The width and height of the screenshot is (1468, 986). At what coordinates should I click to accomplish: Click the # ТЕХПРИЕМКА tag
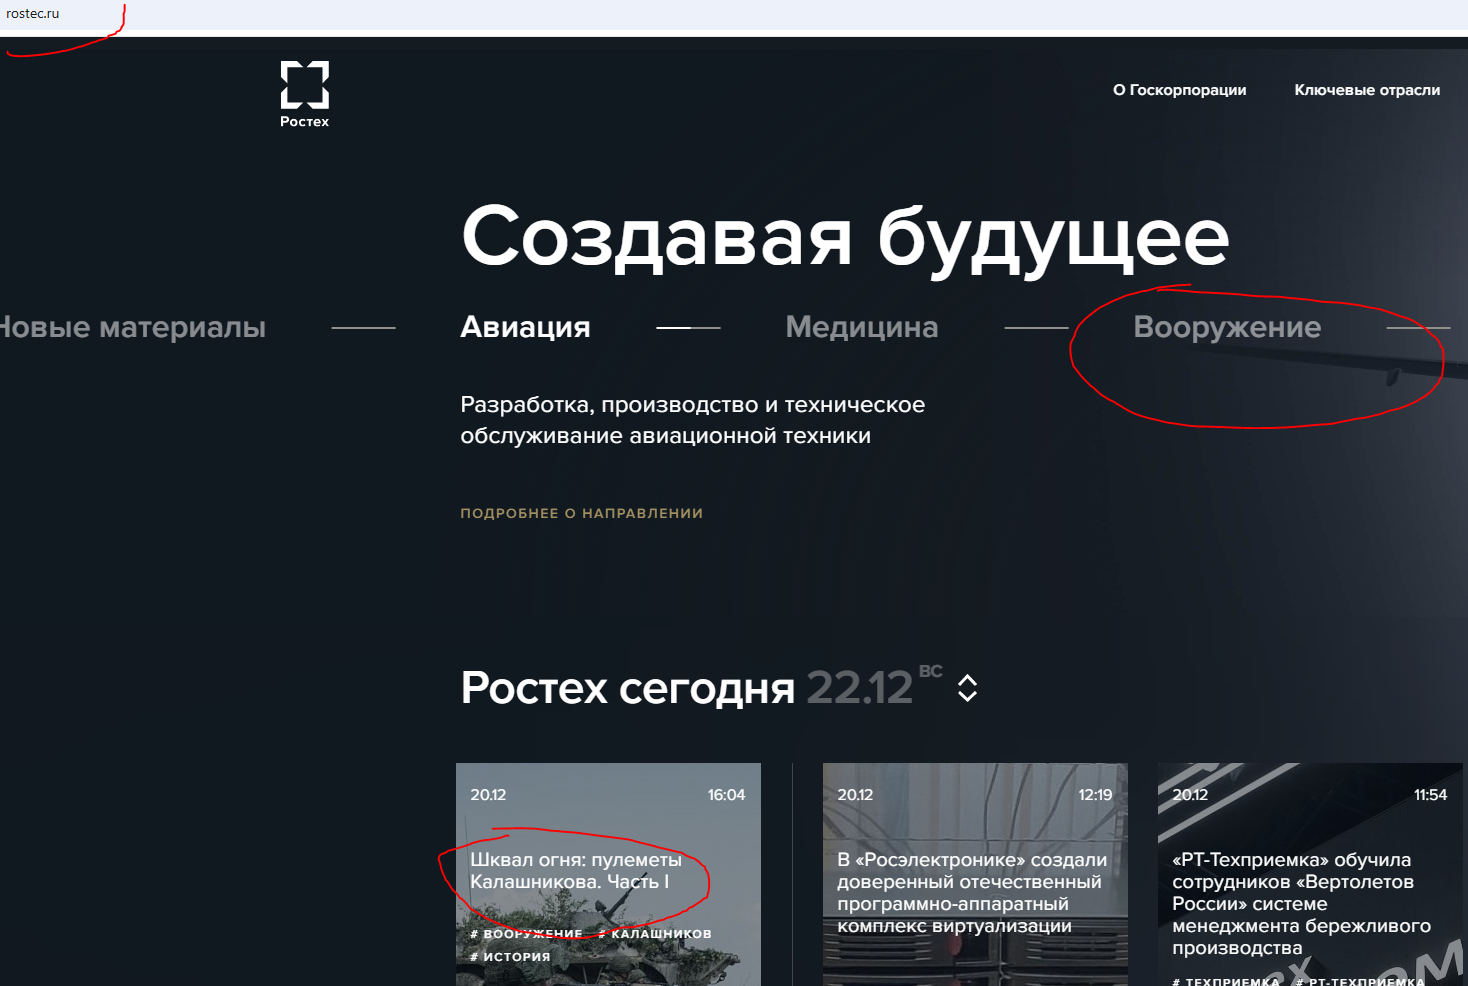[1226, 981]
